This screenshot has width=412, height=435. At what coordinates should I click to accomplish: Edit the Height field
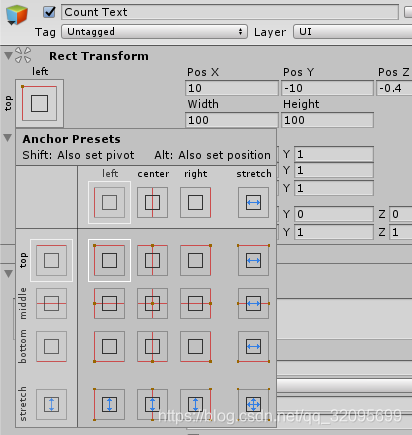327,120
